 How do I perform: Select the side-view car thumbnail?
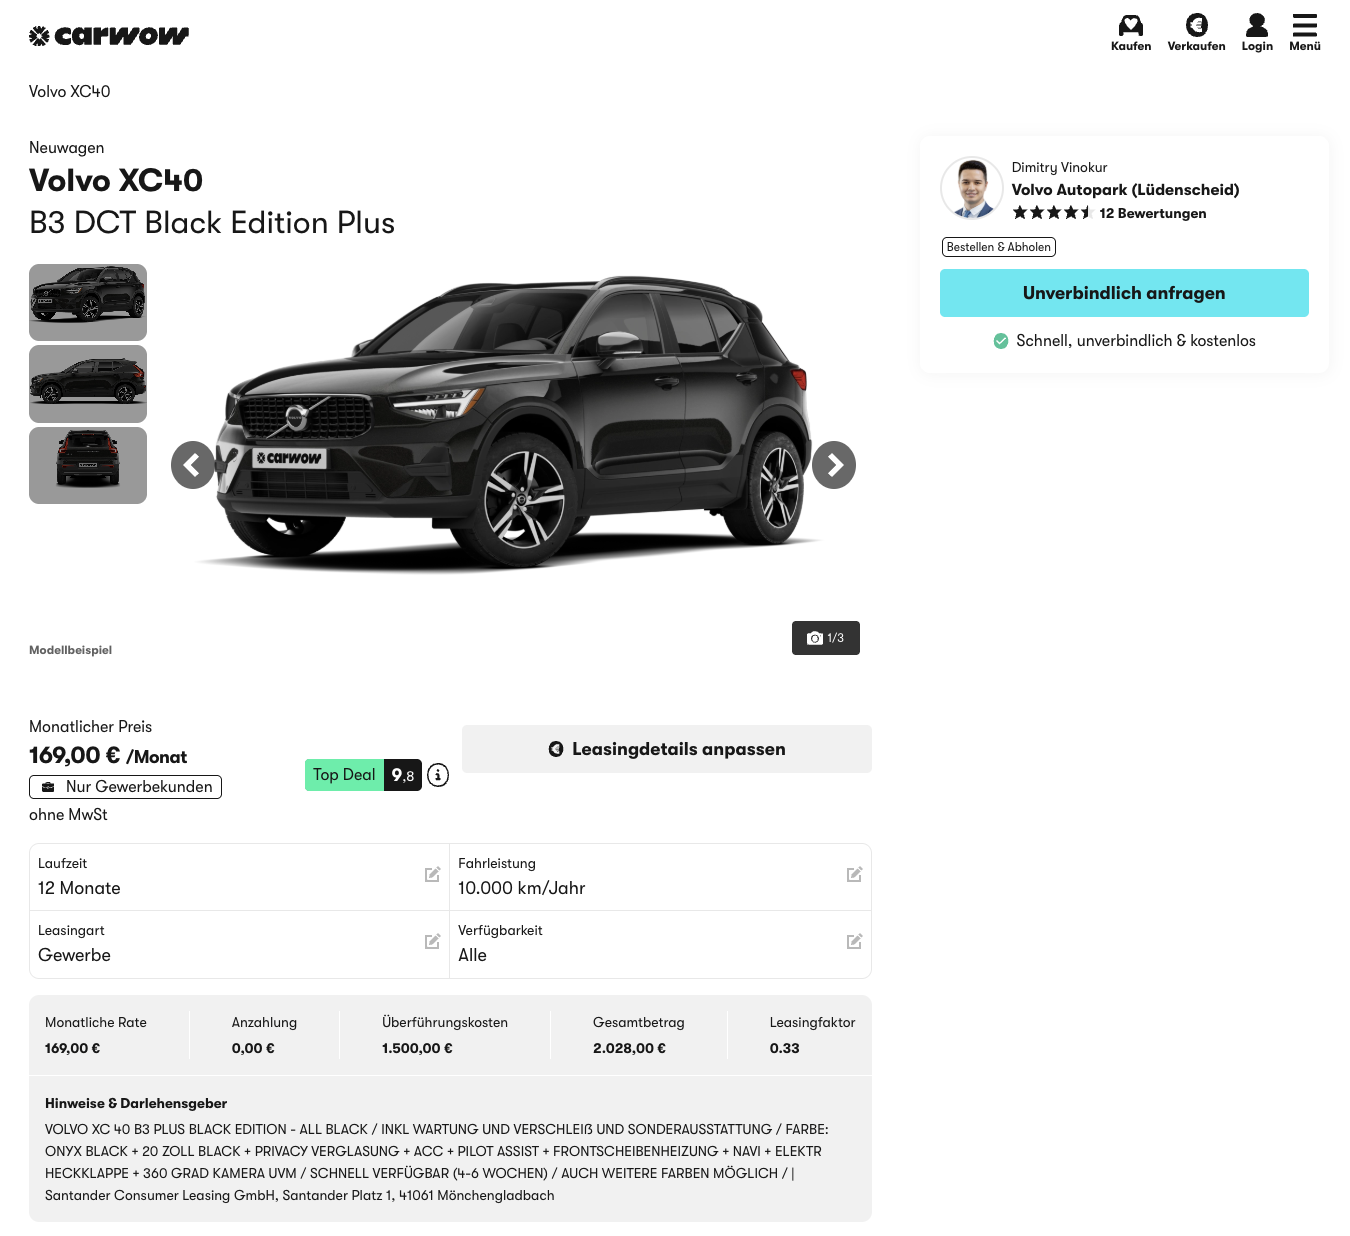click(88, 384)
